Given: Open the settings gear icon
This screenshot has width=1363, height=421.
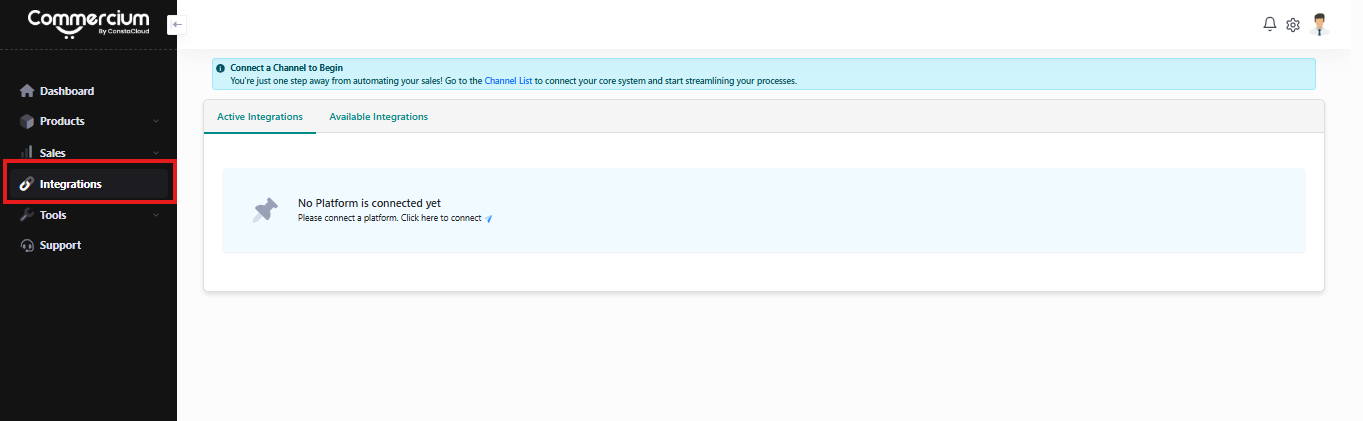Looking at the screenshot, I should point(1292,25).
